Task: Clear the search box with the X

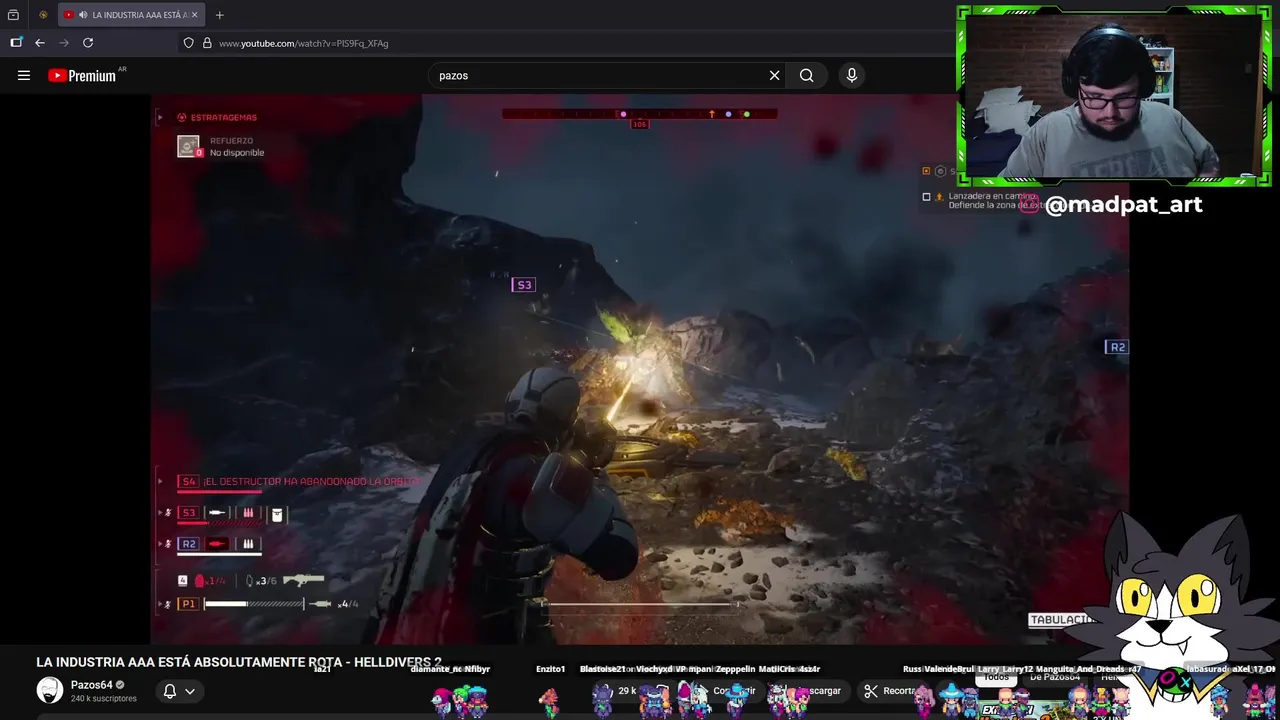Action: [774, 75]
